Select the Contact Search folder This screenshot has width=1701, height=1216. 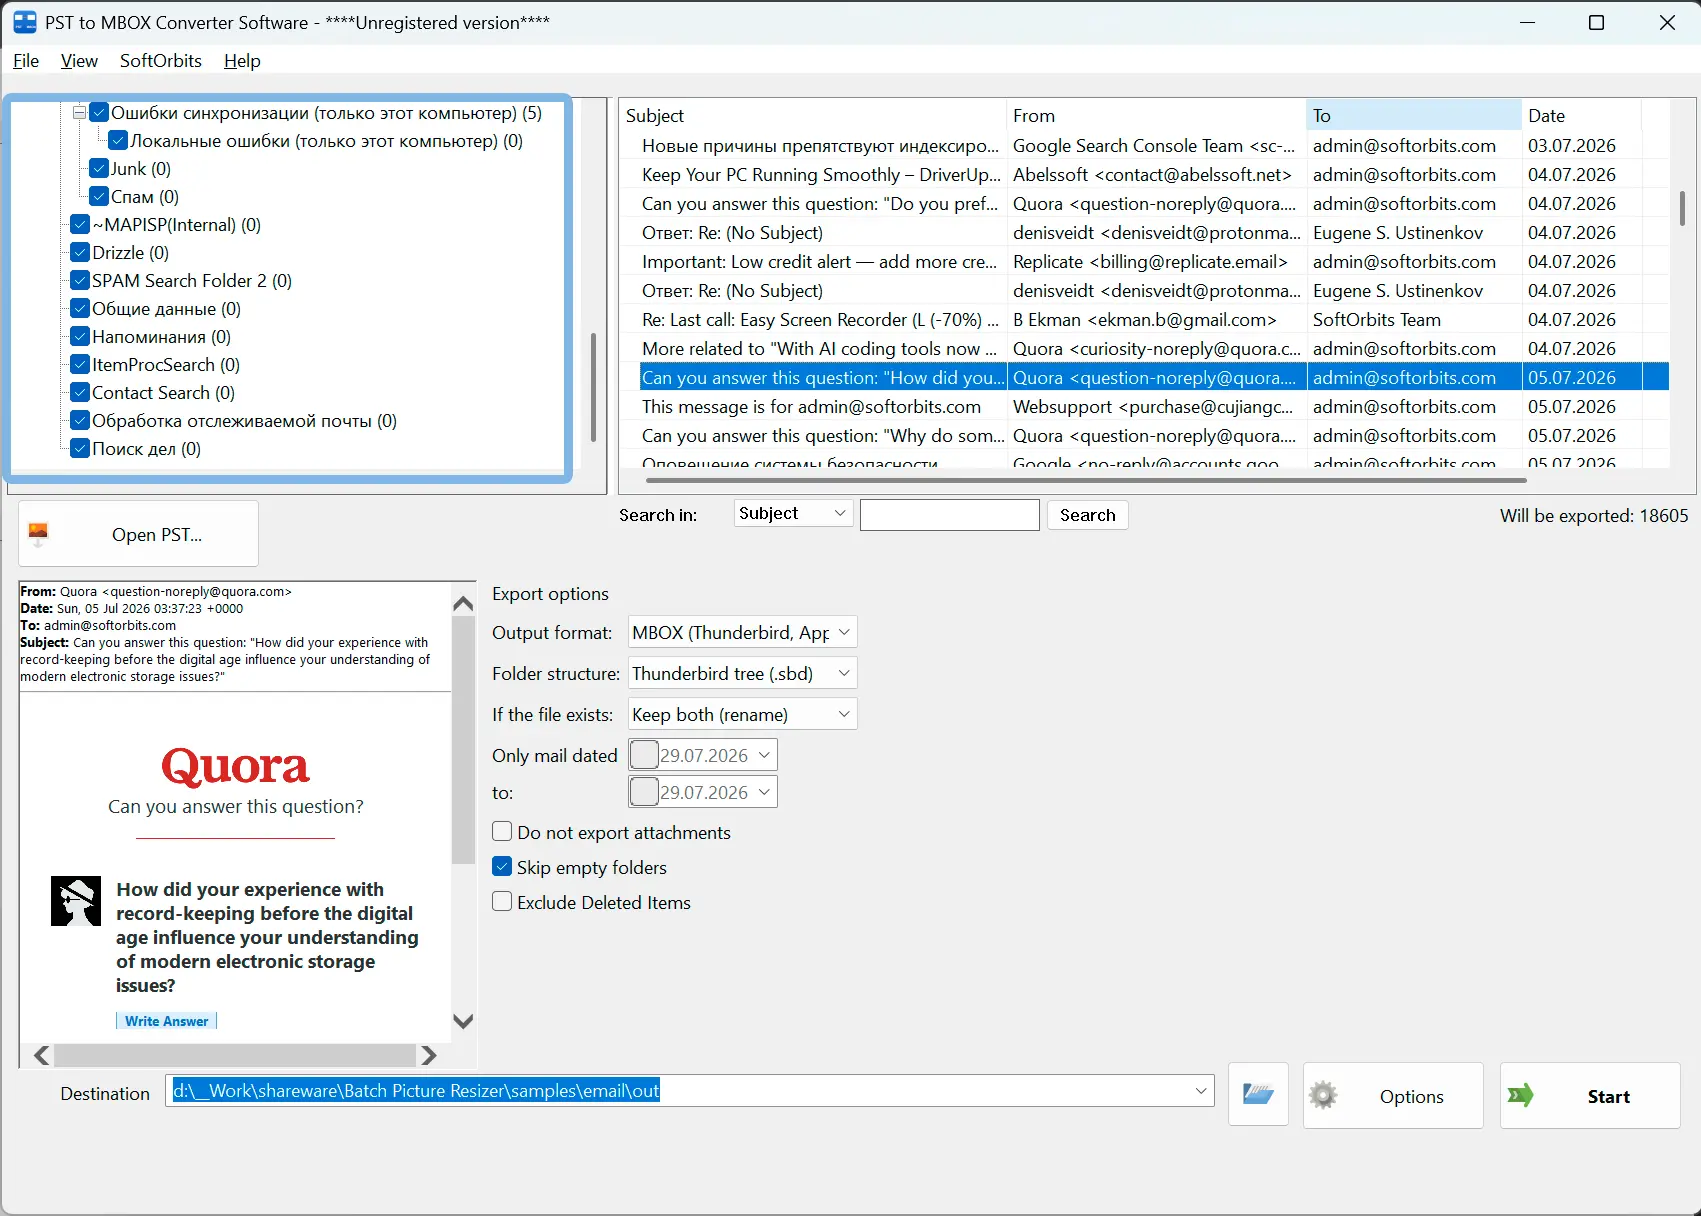164,393
